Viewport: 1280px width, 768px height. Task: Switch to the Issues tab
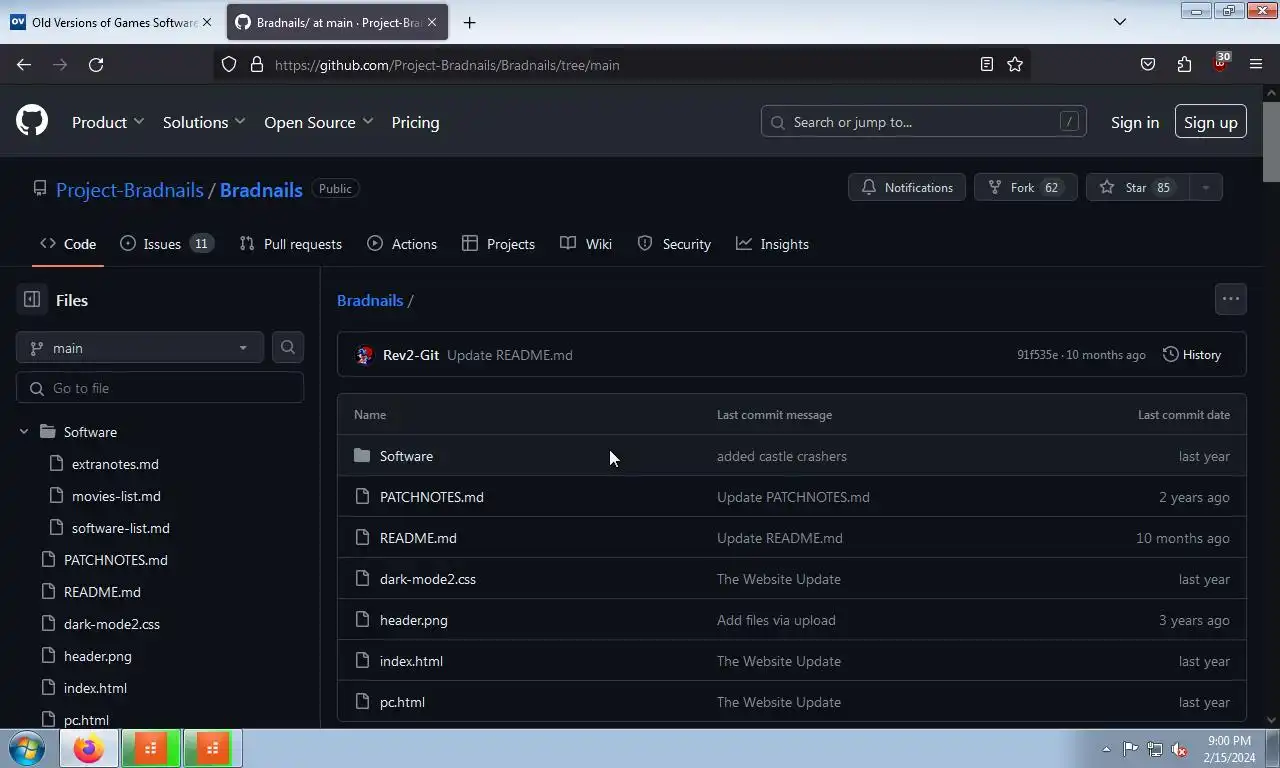point(167,244)
